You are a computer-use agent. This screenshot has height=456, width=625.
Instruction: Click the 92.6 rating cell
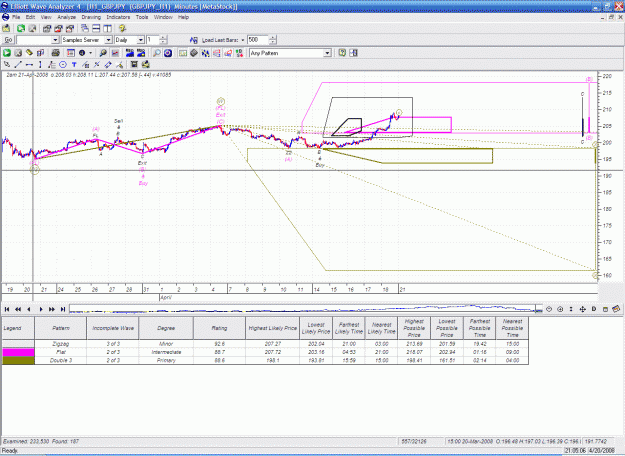click(x=219, y=344)
